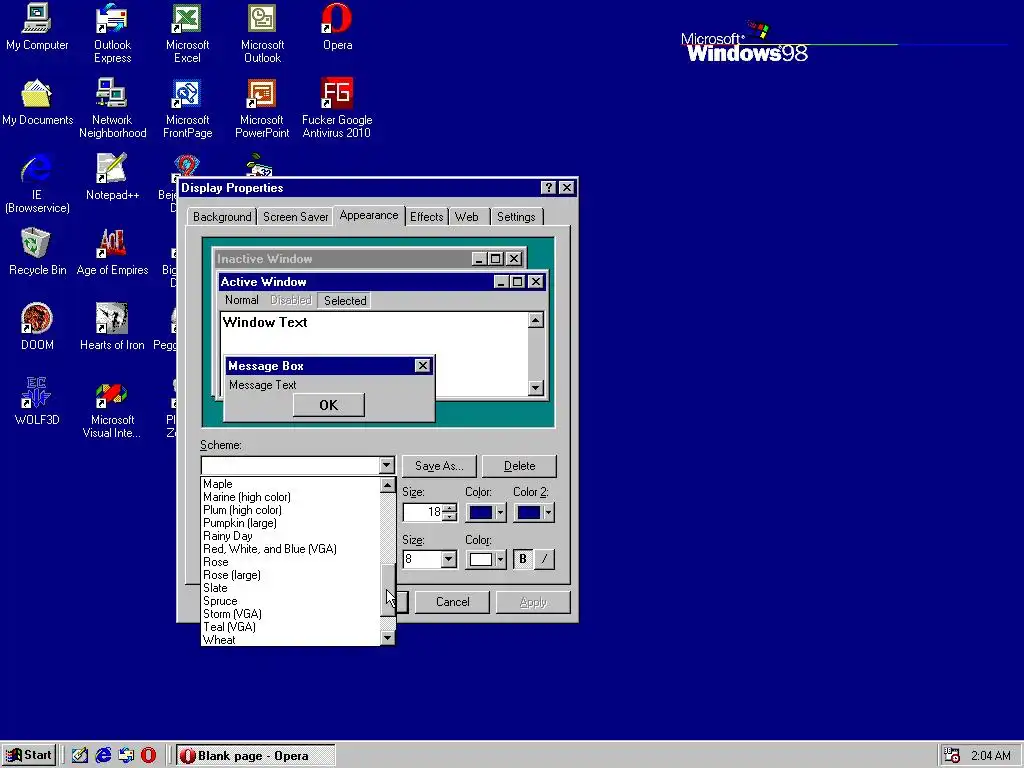The height and width of the screenshot is (768, 1024).
Task: Open Internet Explorer from quick launch
Action: [x=103, y=756]
